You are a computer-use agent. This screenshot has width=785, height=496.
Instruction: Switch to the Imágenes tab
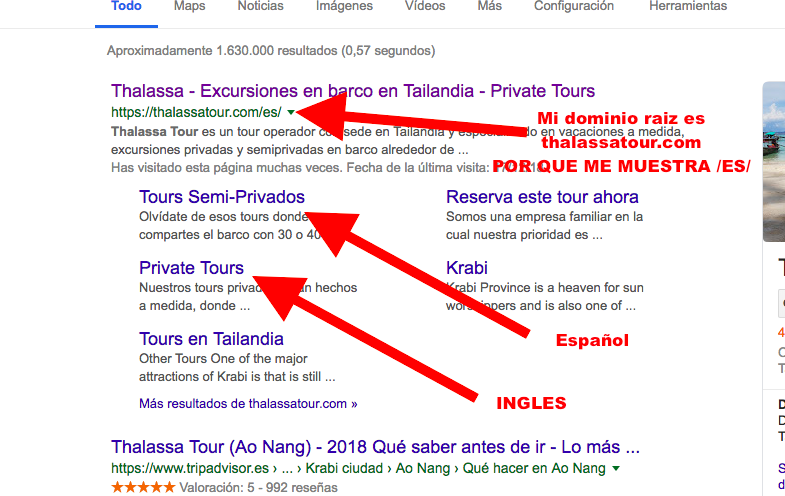344,6
